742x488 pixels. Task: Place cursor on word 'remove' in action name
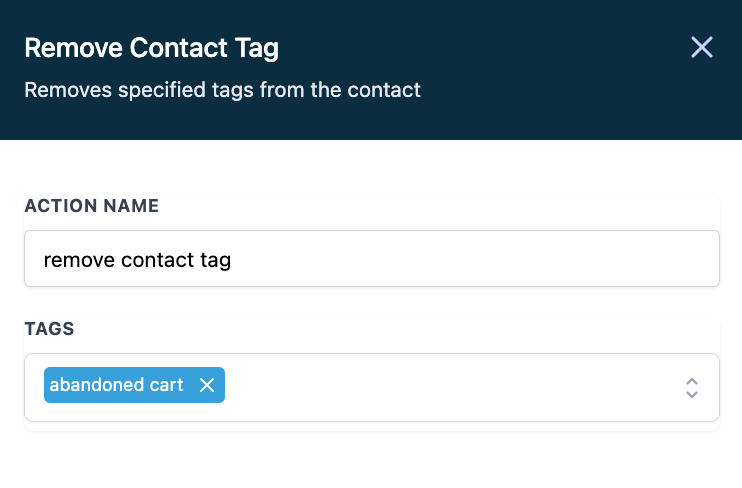[79, 260]
